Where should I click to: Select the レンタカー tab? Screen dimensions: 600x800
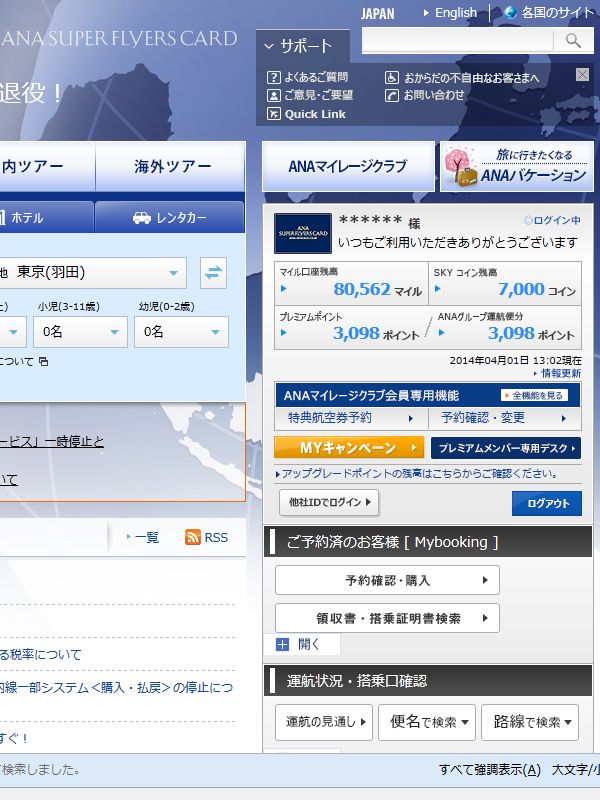tap(170, 217)
